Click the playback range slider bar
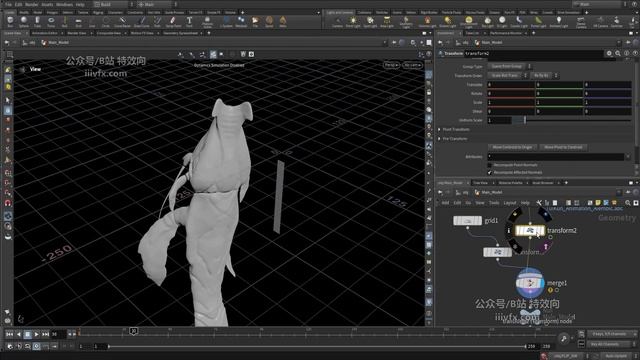 tap(317, 347)
